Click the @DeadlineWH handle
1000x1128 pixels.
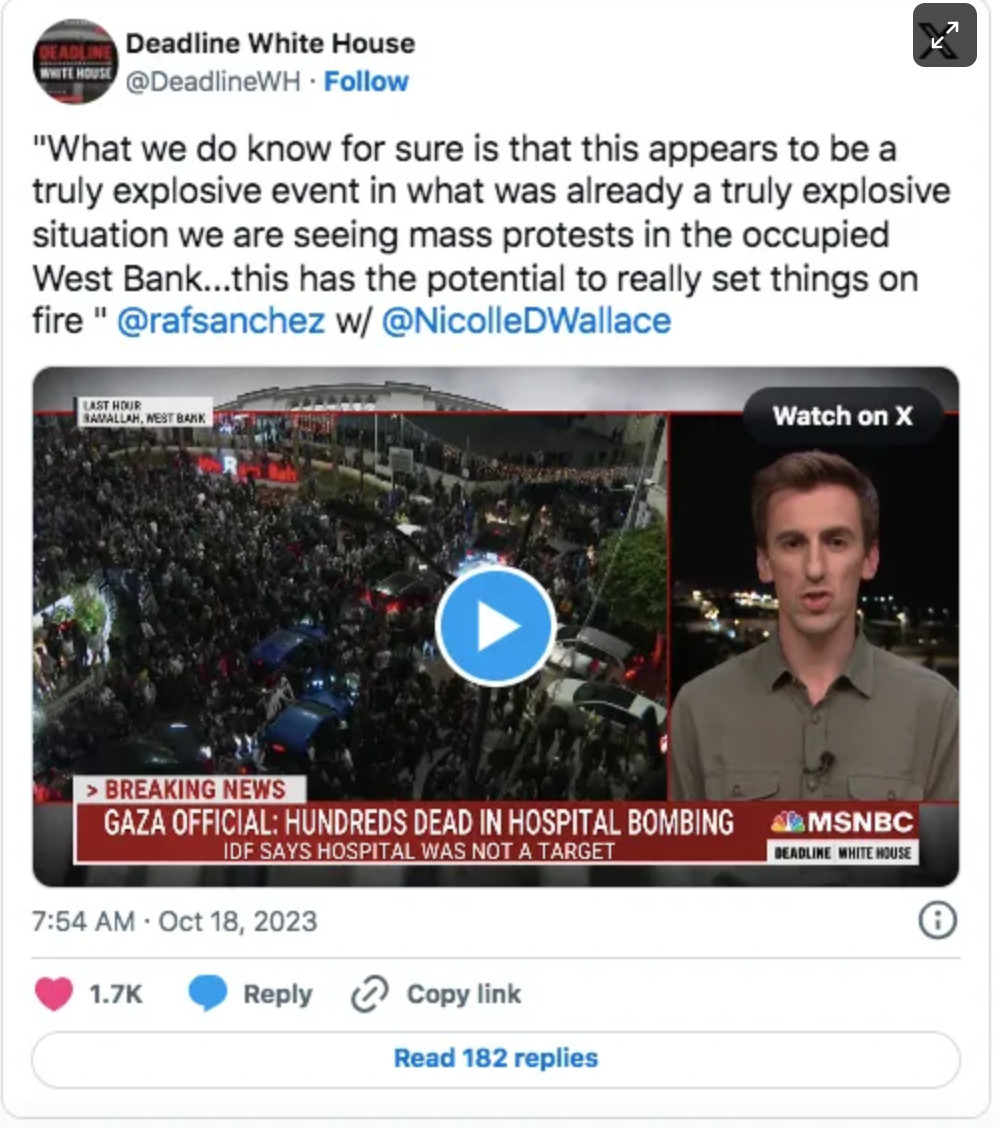click(213, 81)
